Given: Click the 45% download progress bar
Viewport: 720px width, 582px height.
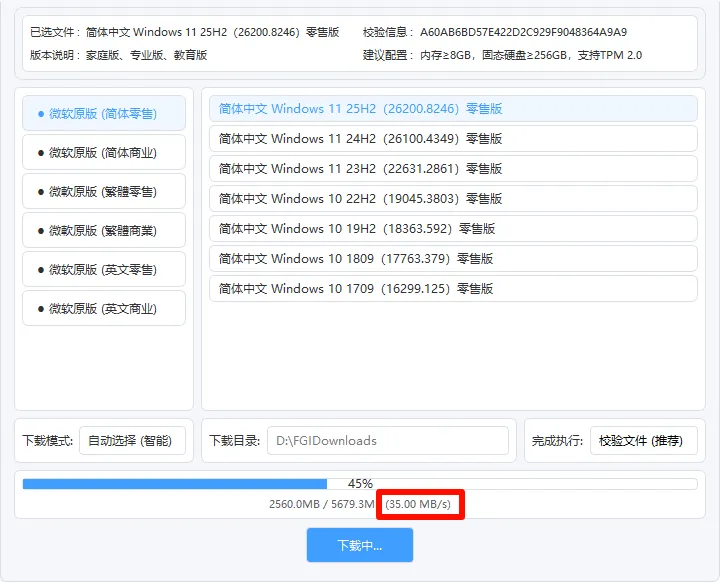Looking at the screenshot, I should (360, 484).
